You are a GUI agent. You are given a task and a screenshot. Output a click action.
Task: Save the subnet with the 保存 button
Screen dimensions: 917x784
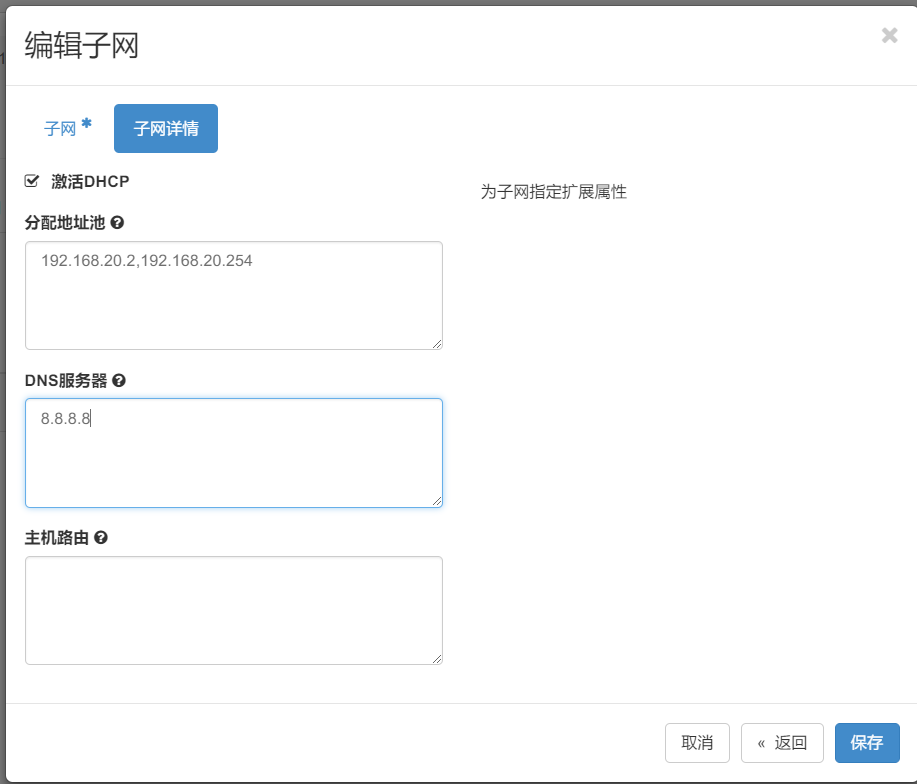coord(867,743)
